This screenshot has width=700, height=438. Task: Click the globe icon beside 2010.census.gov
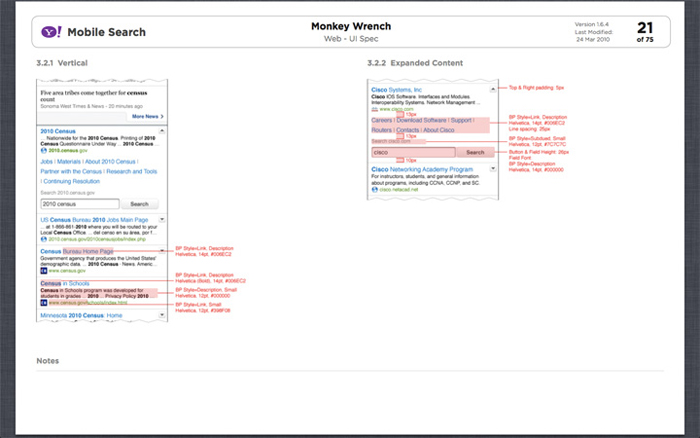44,150
